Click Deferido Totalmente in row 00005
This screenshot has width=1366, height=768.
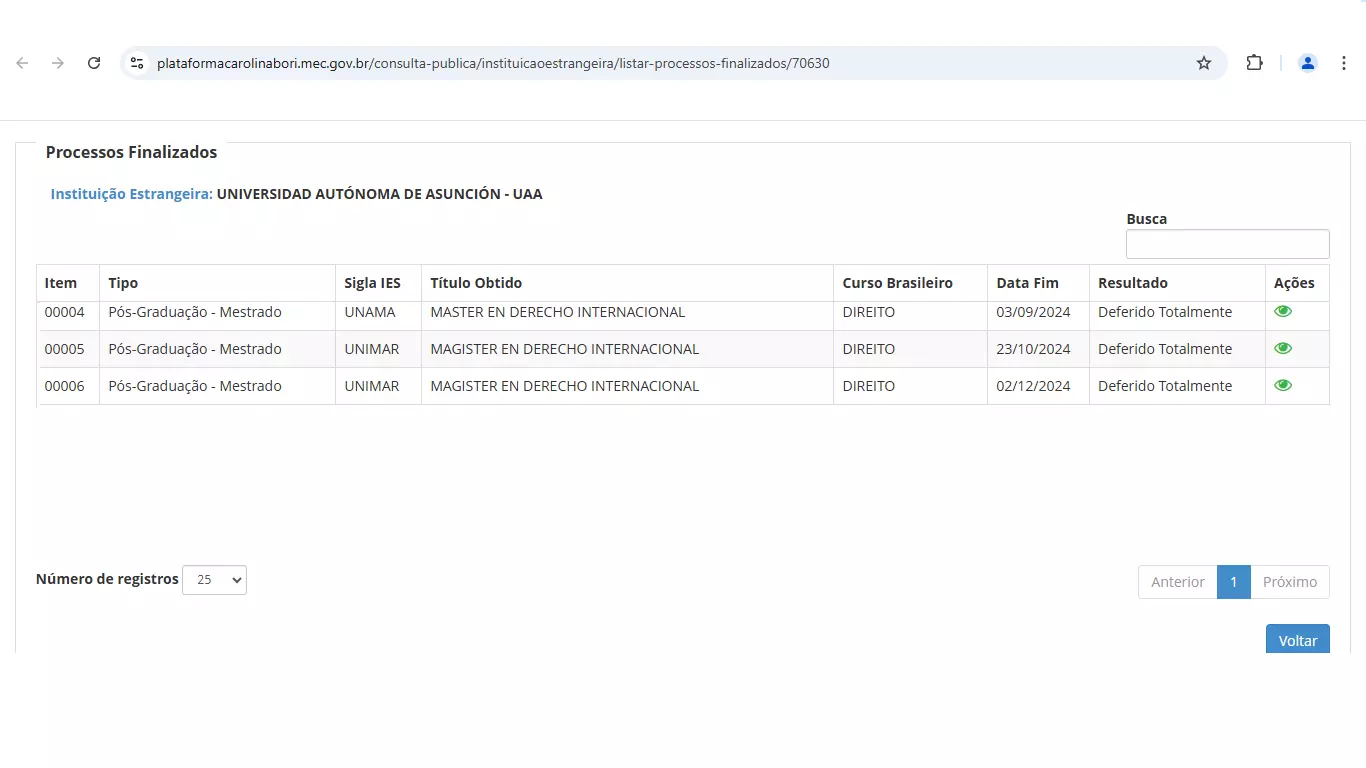click(1165, 349)
